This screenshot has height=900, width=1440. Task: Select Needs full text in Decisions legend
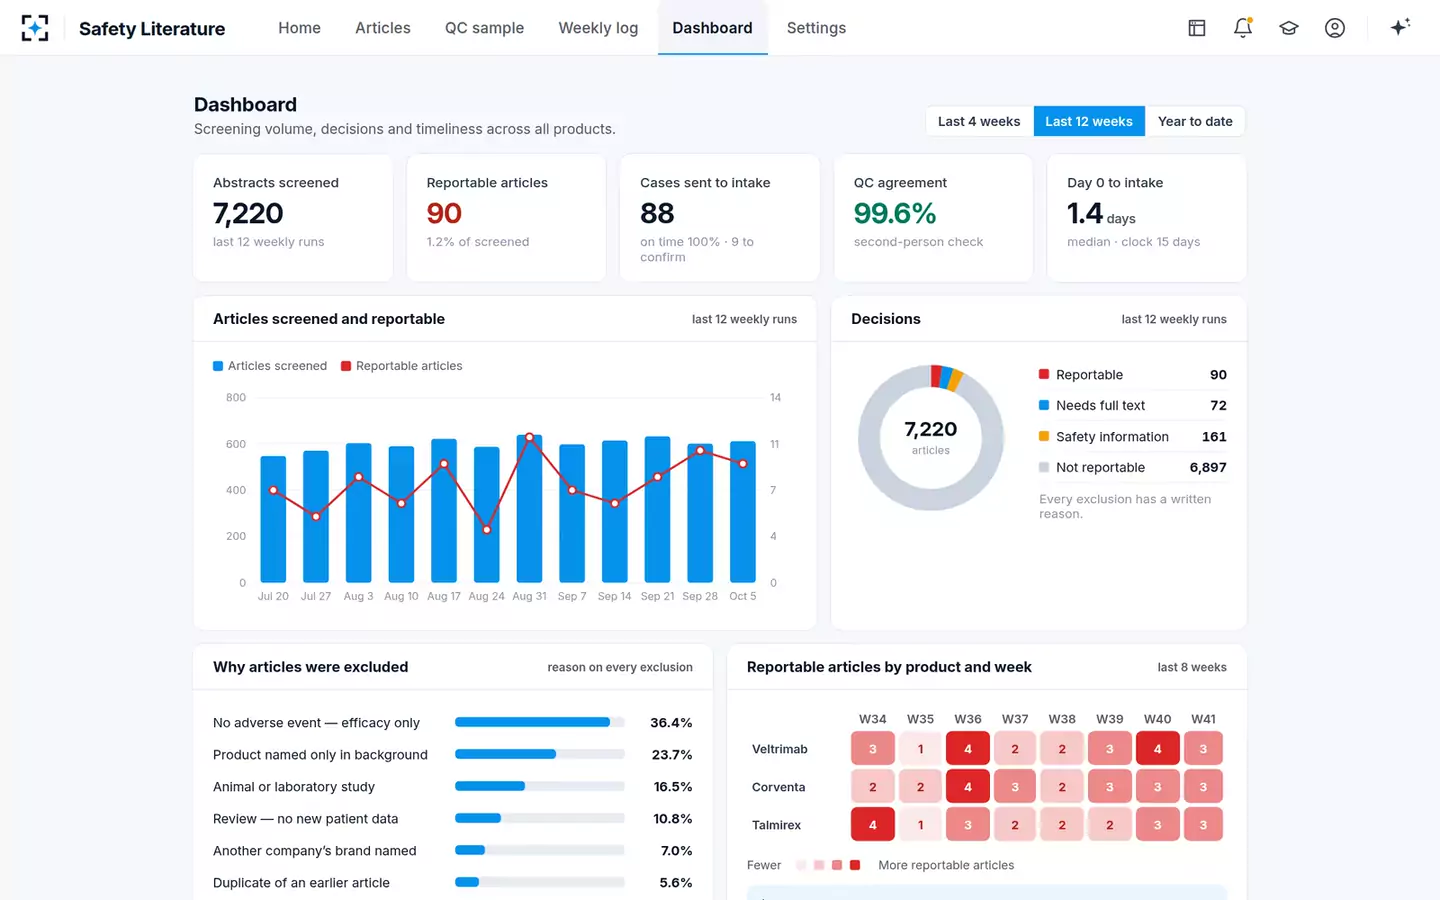click(1133, 405)
